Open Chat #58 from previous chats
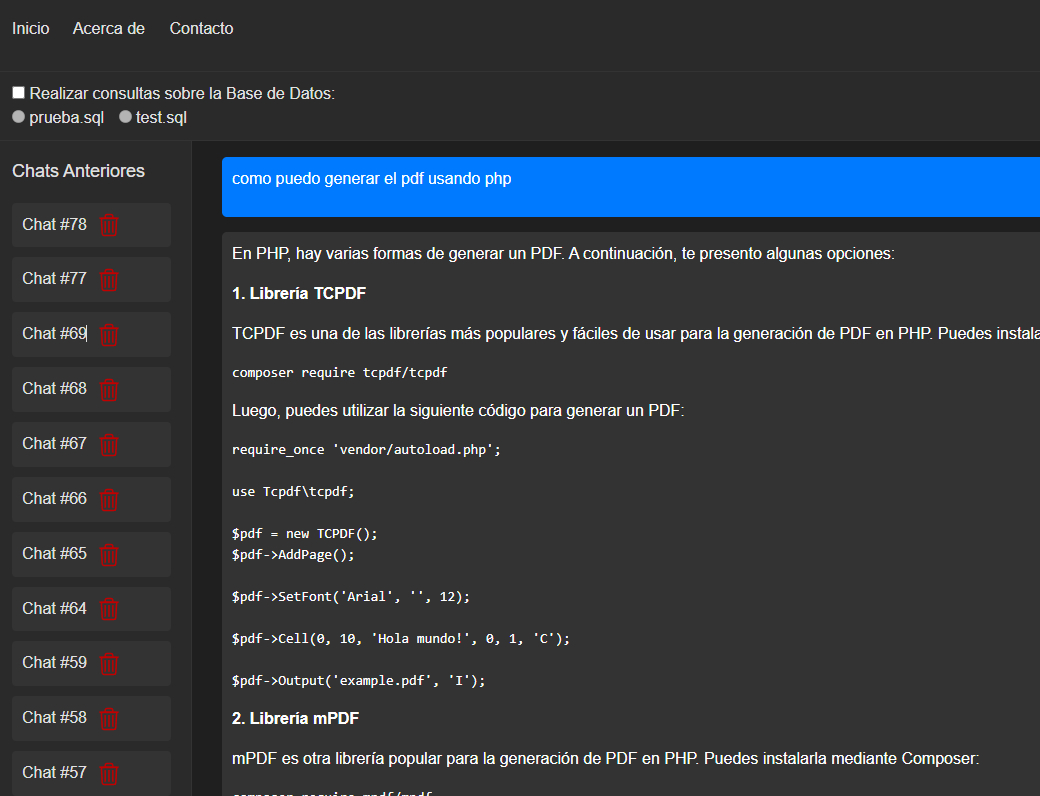Screen dimensions: 1040x796 click(54, 718)
